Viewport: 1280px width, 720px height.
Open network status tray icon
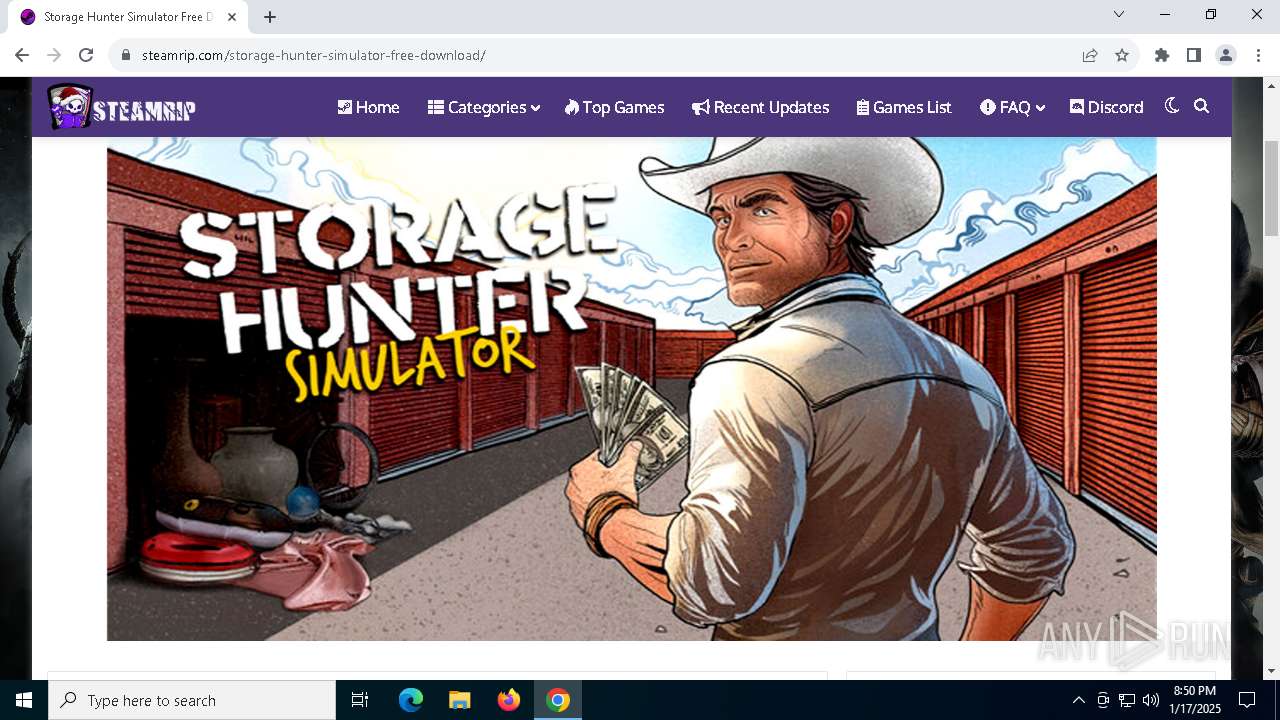[1127, 700]
